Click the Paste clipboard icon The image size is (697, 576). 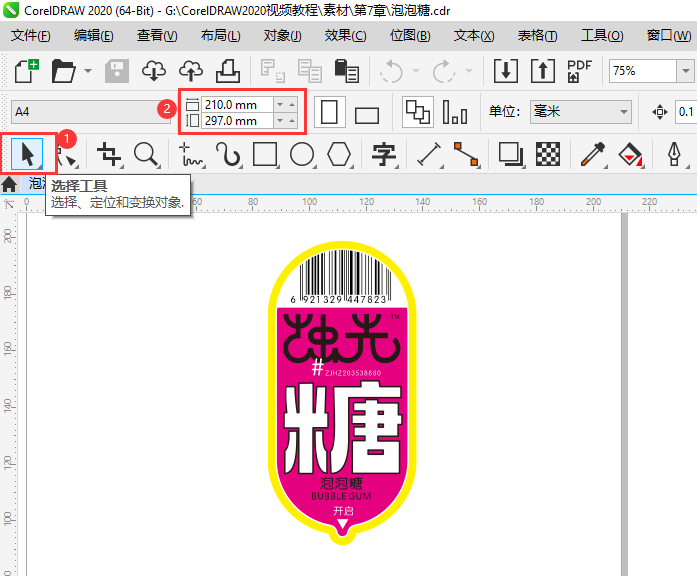coord(346,71)
